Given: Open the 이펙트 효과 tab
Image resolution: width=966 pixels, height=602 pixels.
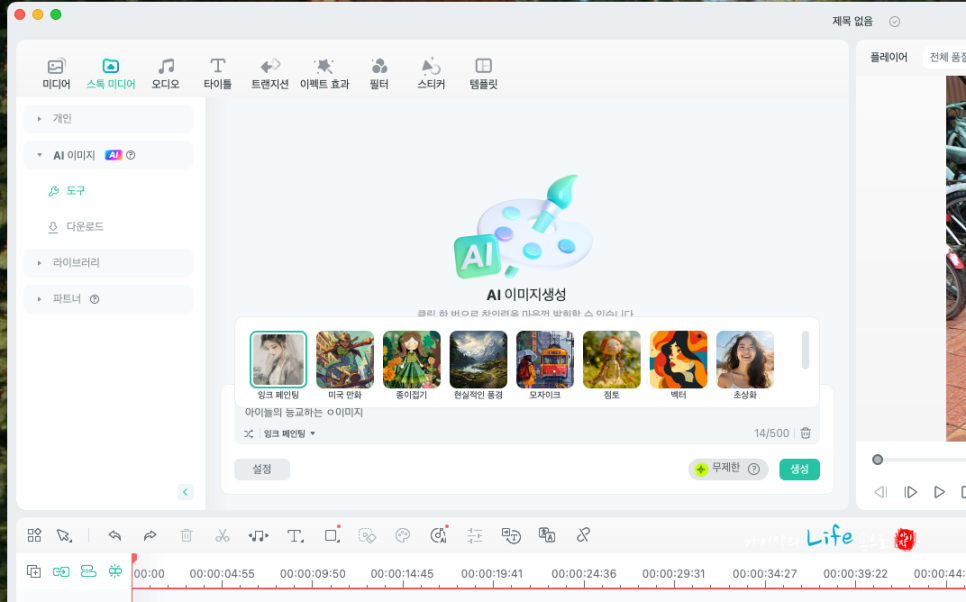Looking at the screenshot, I should [324, 73].
